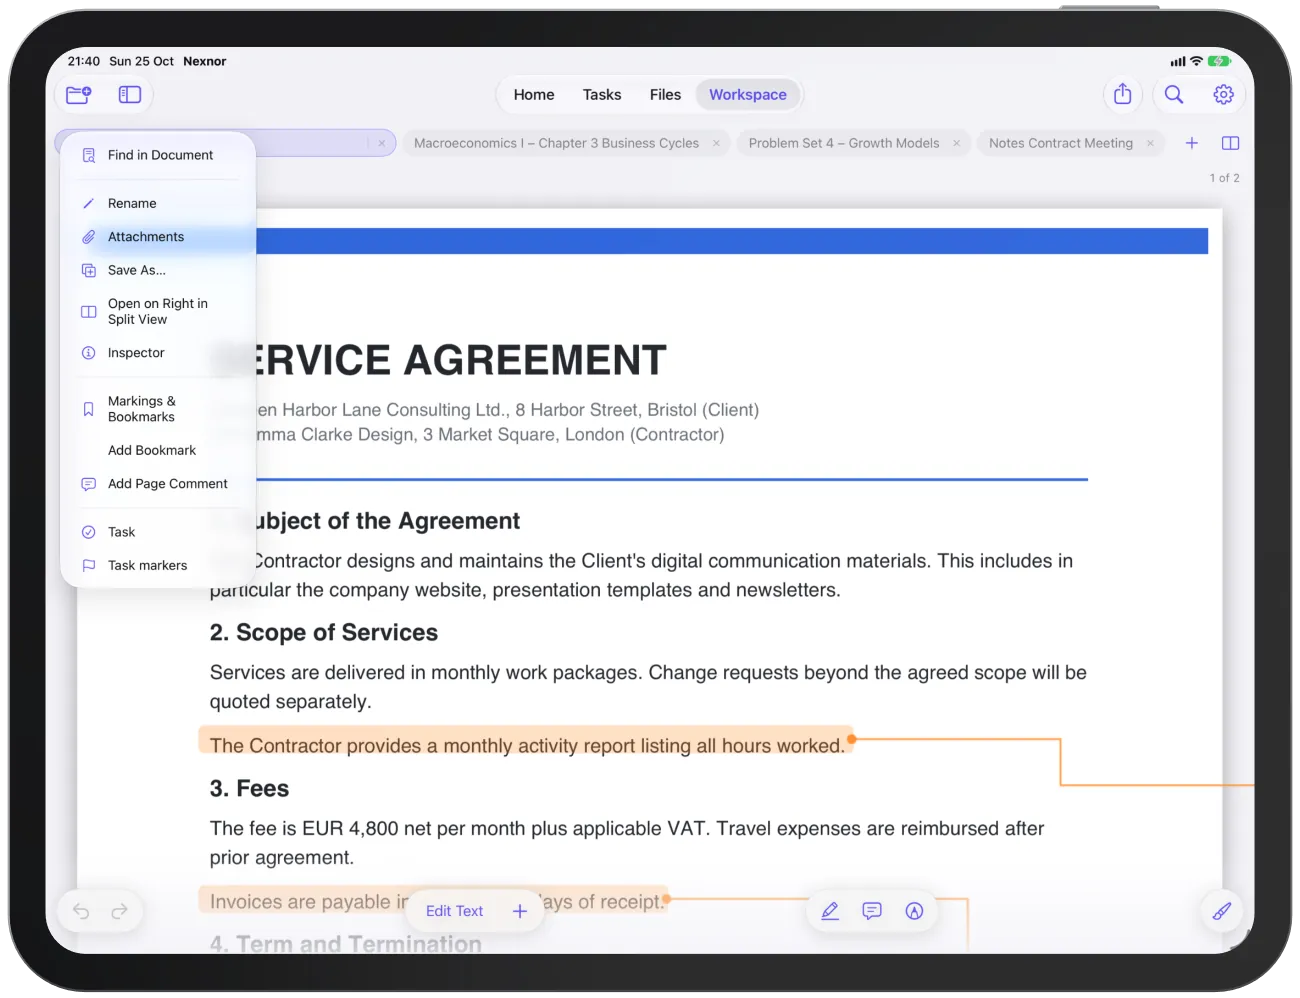The width and height of the screenshot is (1300, 998).
Task: Close the Problem Set 4 tab
Action: tap(956, 143)
